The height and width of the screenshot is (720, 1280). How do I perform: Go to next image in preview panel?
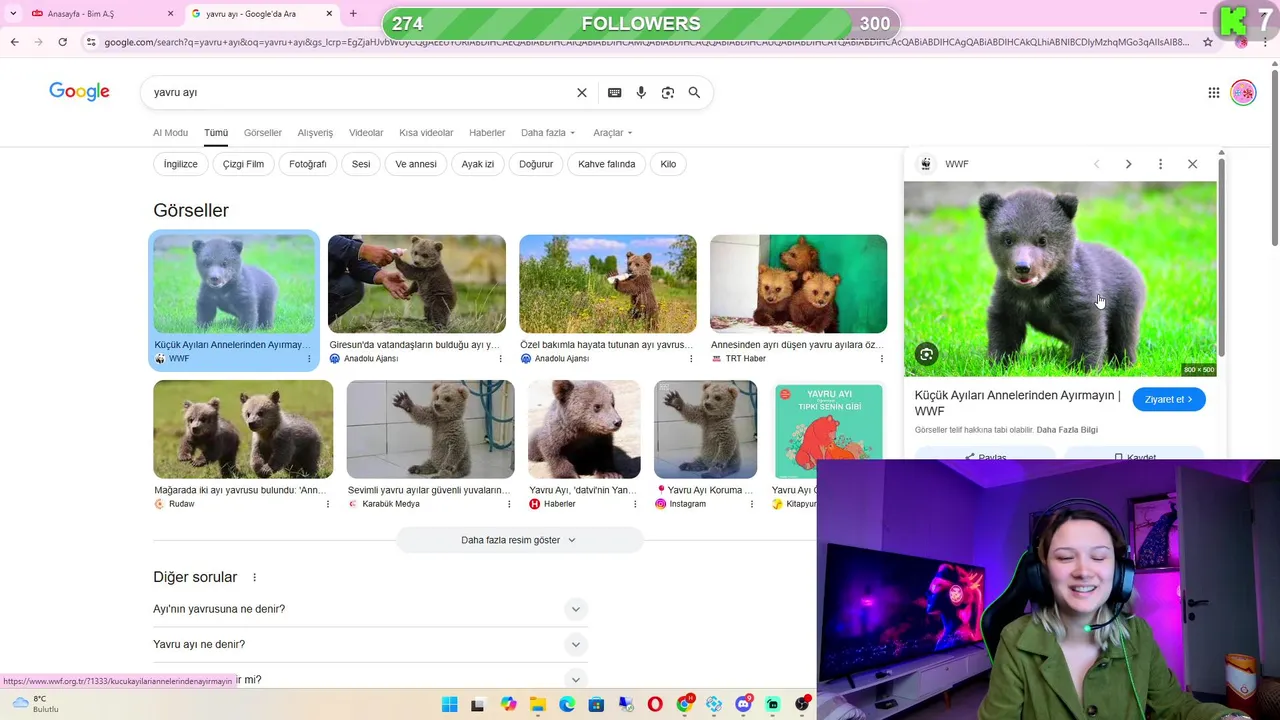[1128, 164]
